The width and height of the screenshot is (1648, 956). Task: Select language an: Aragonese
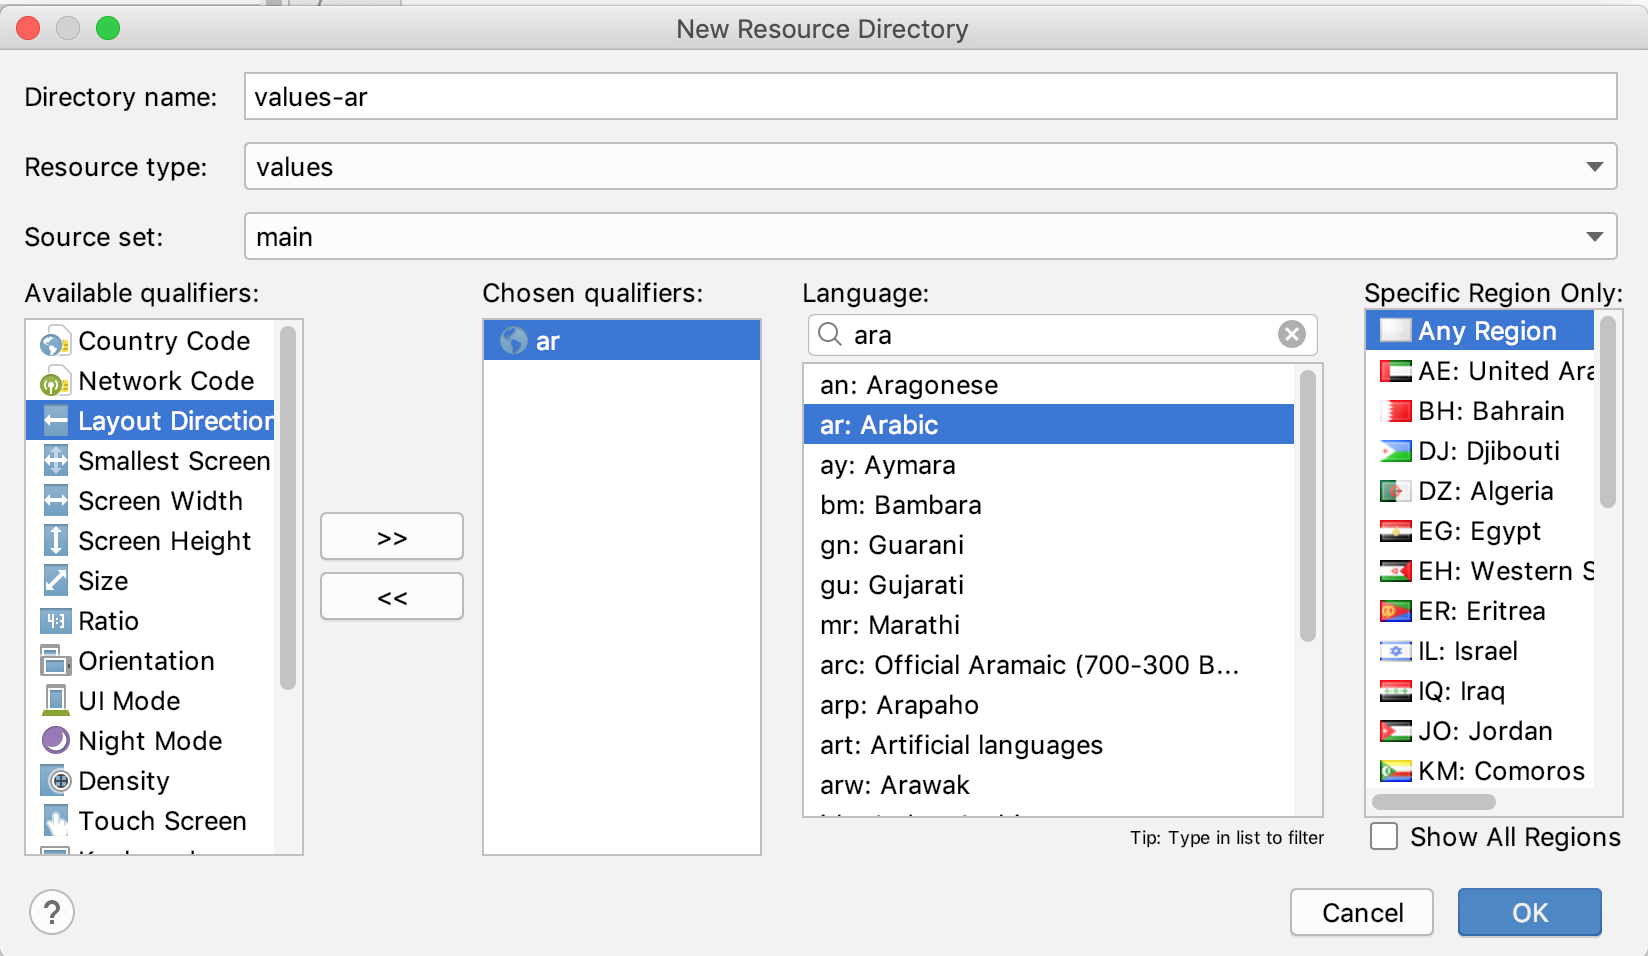click(1048, 384)
